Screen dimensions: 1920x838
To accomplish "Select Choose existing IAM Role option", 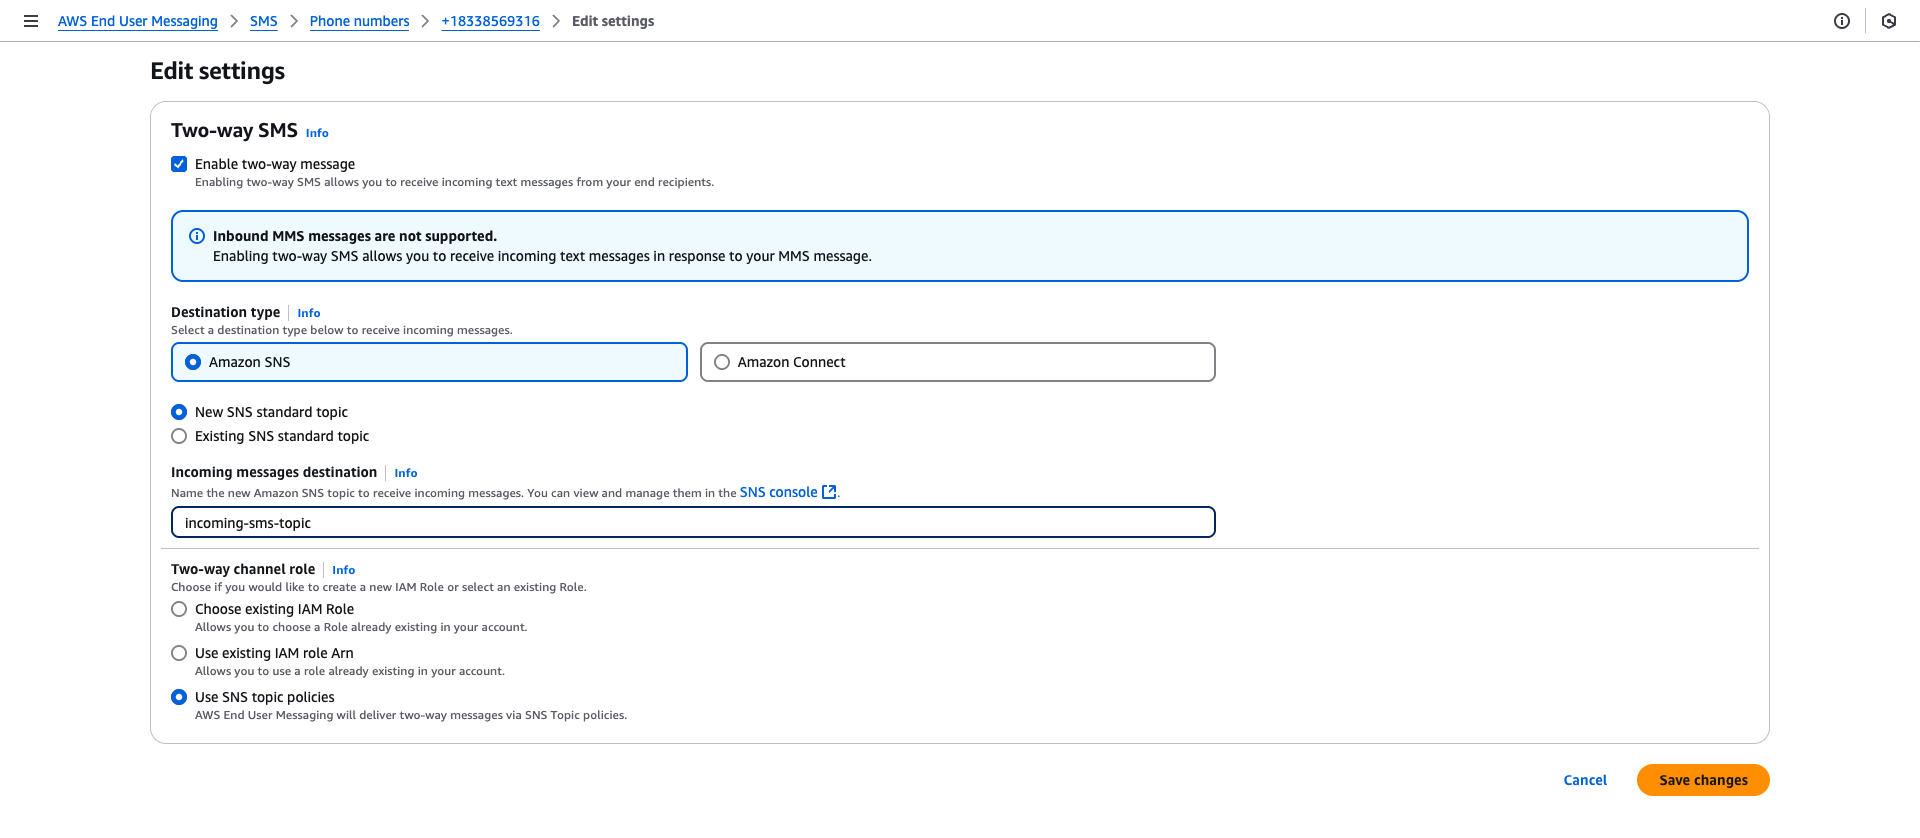I will tap(179, 609).
